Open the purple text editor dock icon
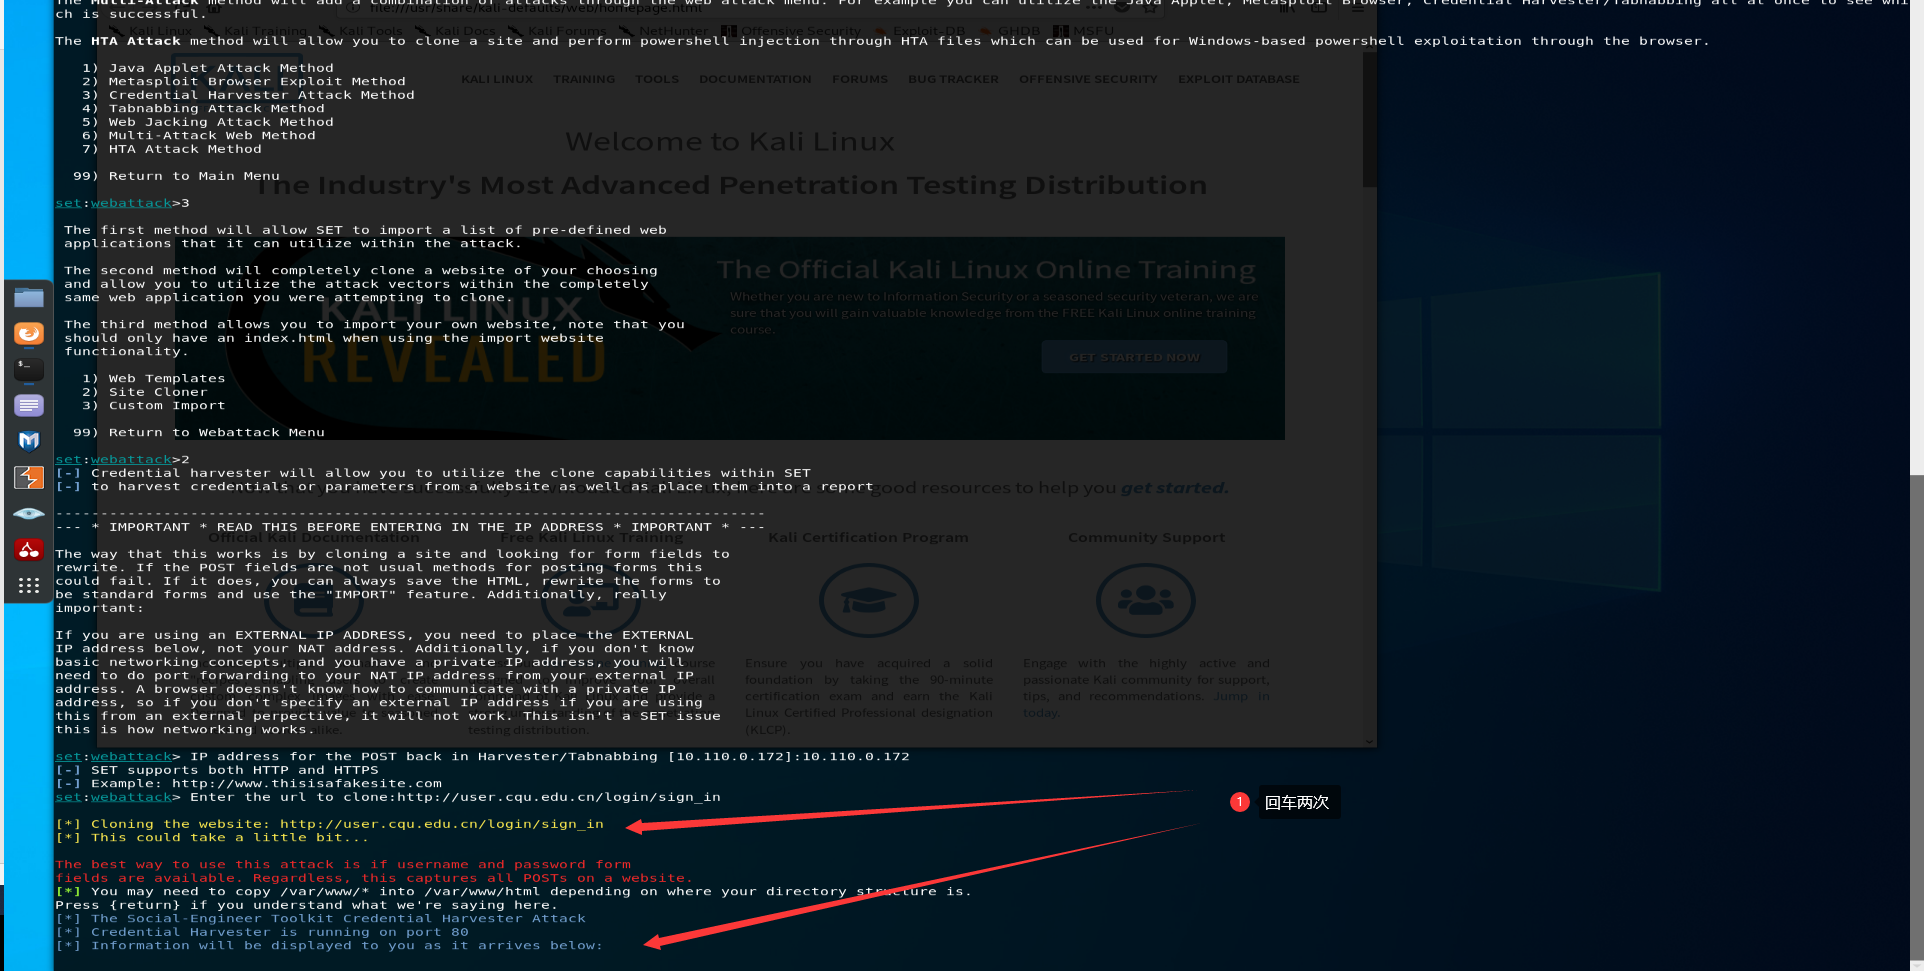This screenshot has height=971, width=1924. coord(29,405)
